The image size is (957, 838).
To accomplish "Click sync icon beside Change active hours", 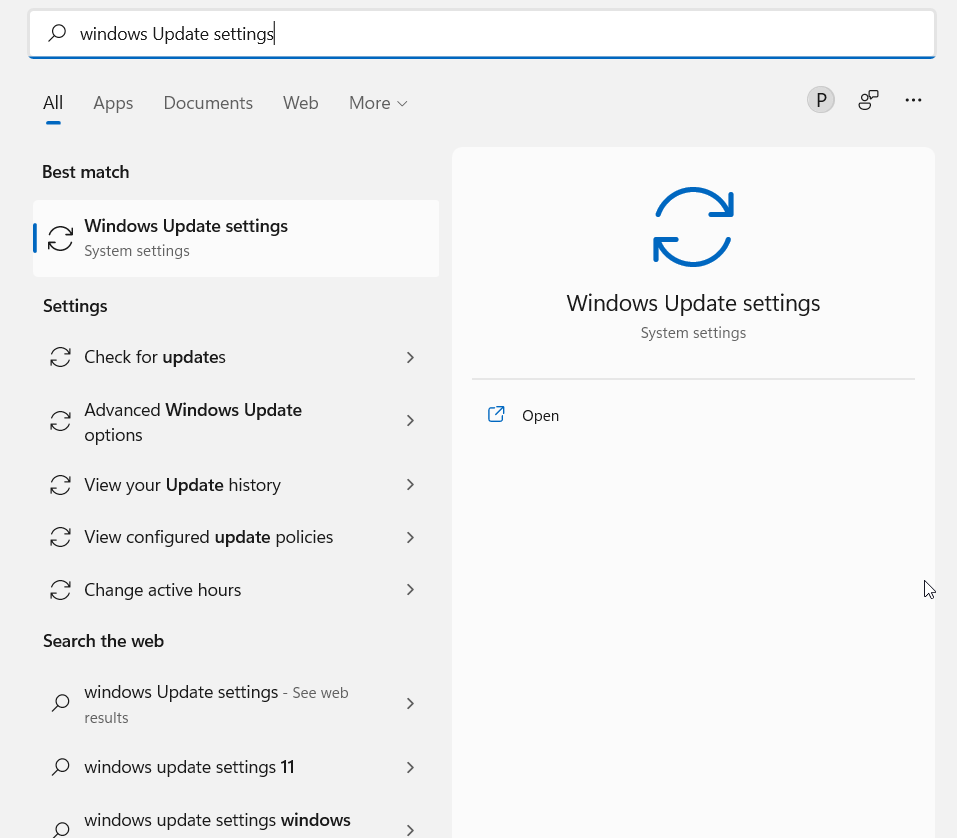I will (x=60, y=590).
